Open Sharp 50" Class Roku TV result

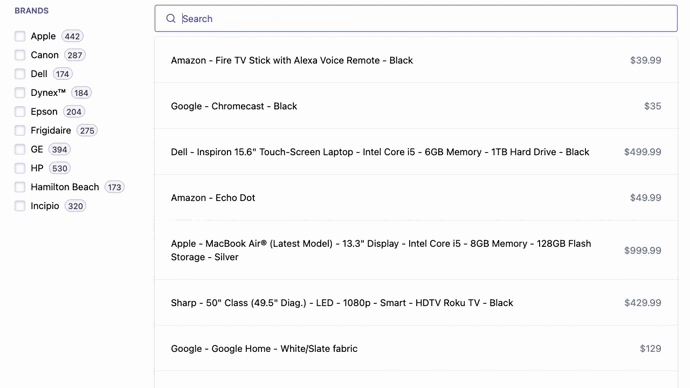[416, 303]
